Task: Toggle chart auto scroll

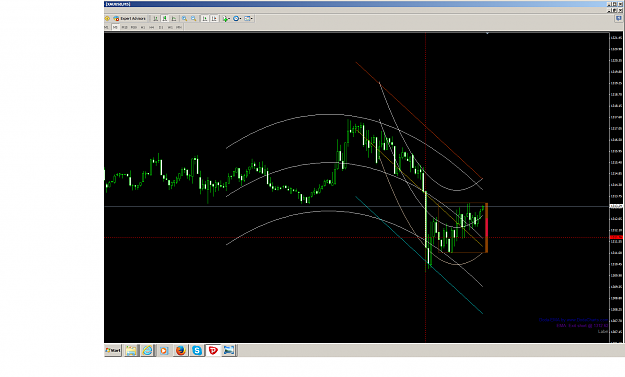Action: pyautogui.click(x=205, y=18)
